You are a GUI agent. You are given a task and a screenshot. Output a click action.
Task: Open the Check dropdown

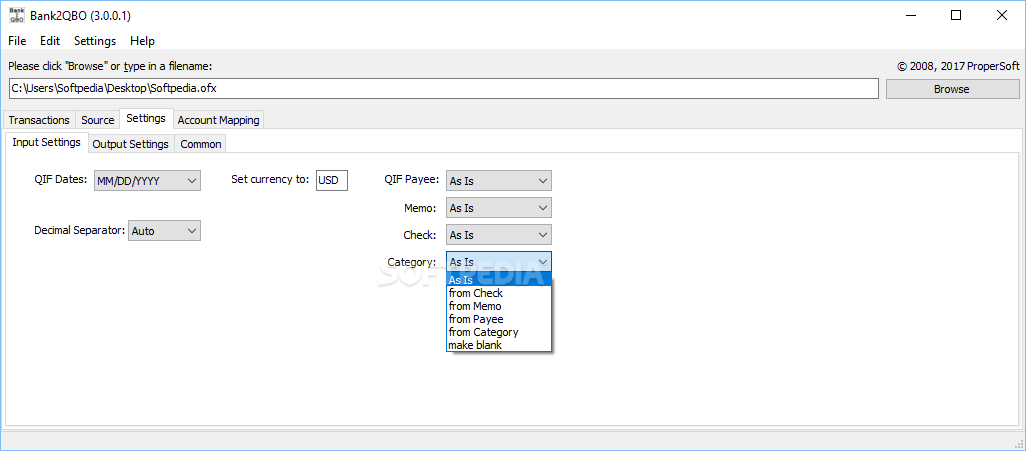click(x=499, y=234)
